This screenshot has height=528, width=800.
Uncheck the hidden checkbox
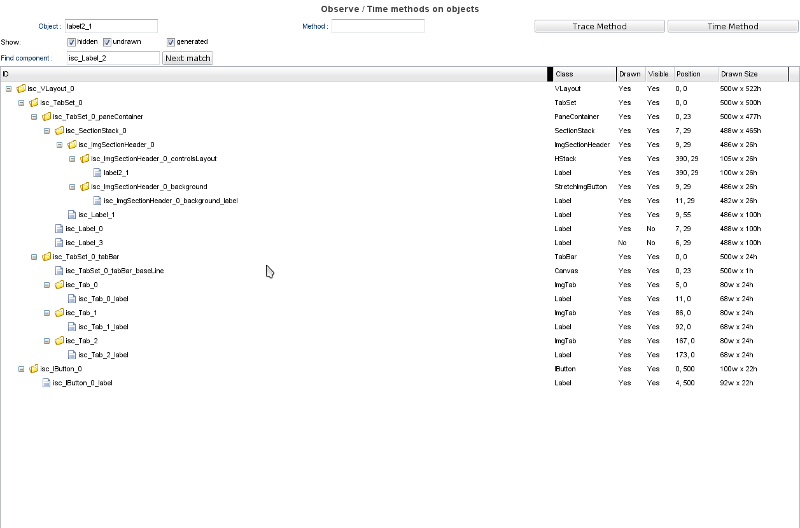click(x=72, y=42)
